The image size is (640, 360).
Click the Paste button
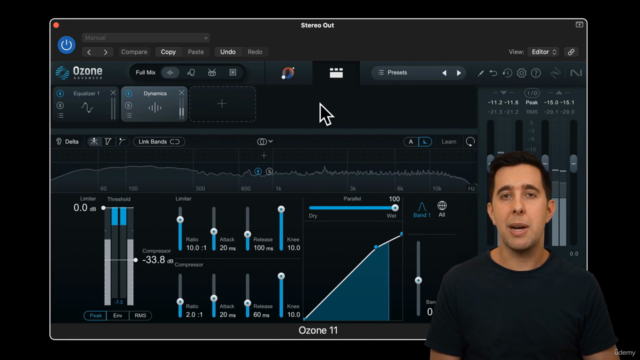pyautogui.click(x=196, y=52)
